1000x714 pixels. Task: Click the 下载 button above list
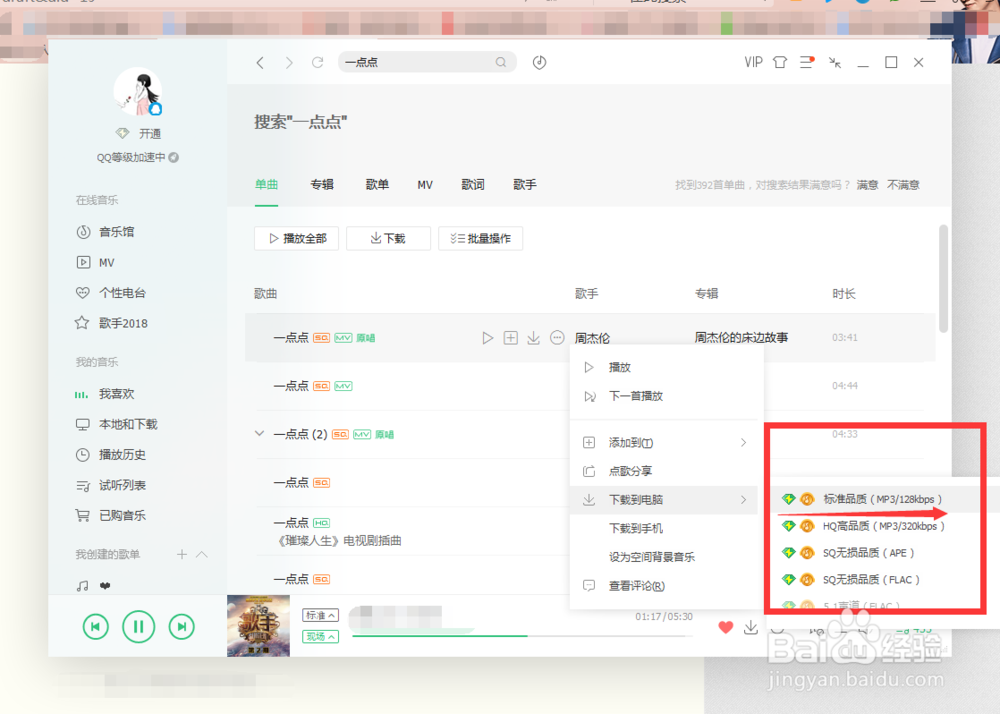[x=388, y=238]
